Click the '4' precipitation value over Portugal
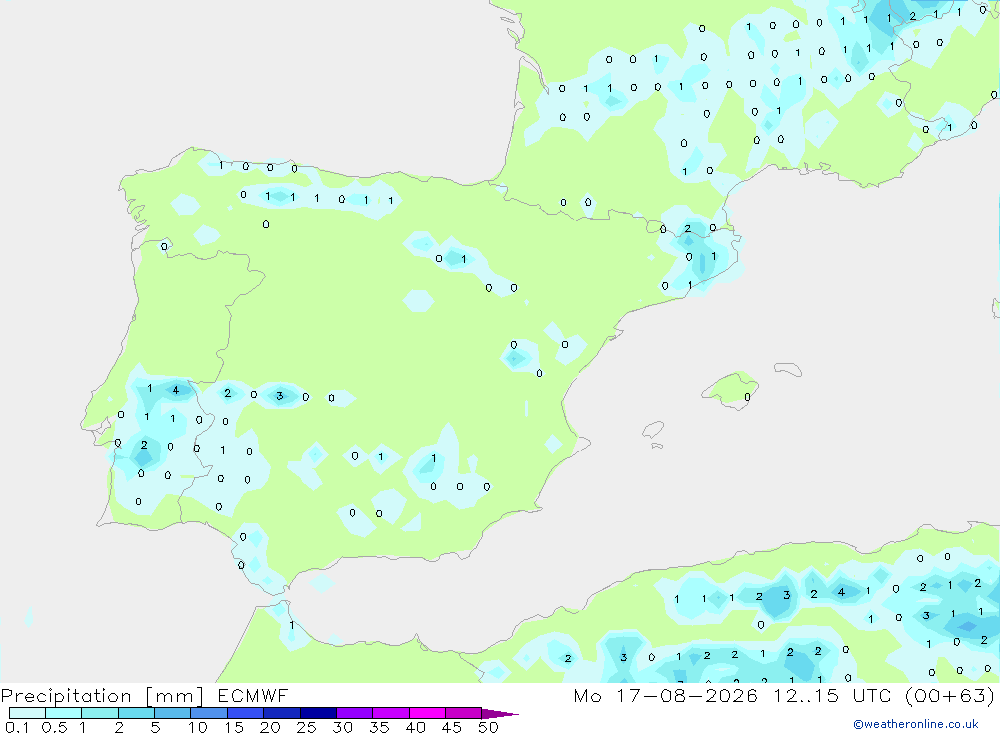The width and height of the screenshot is (1000, 733). (175, 390)
